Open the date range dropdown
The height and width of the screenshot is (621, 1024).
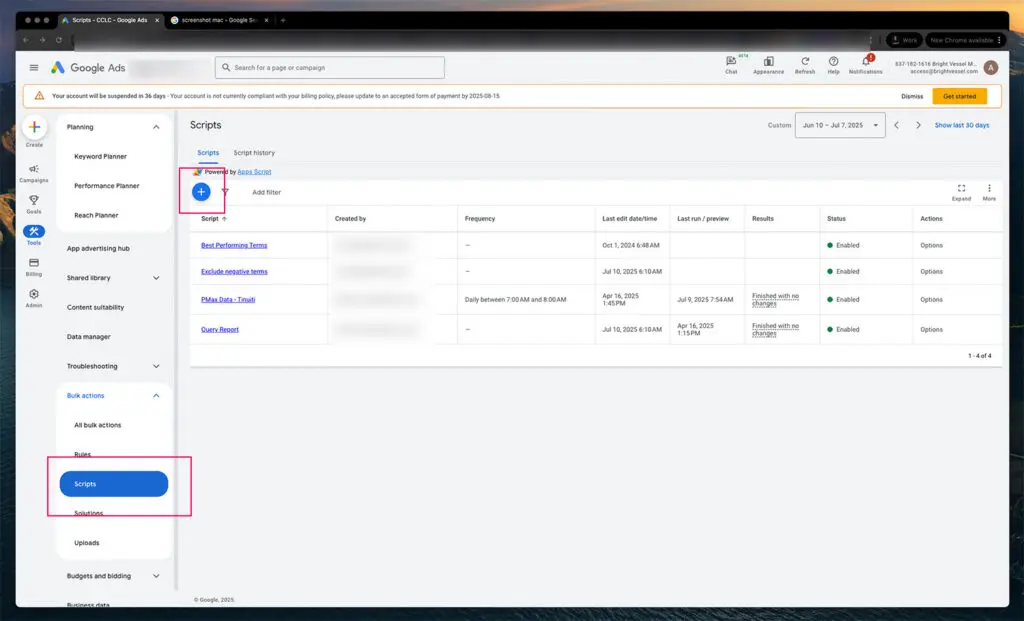point(840,125)
